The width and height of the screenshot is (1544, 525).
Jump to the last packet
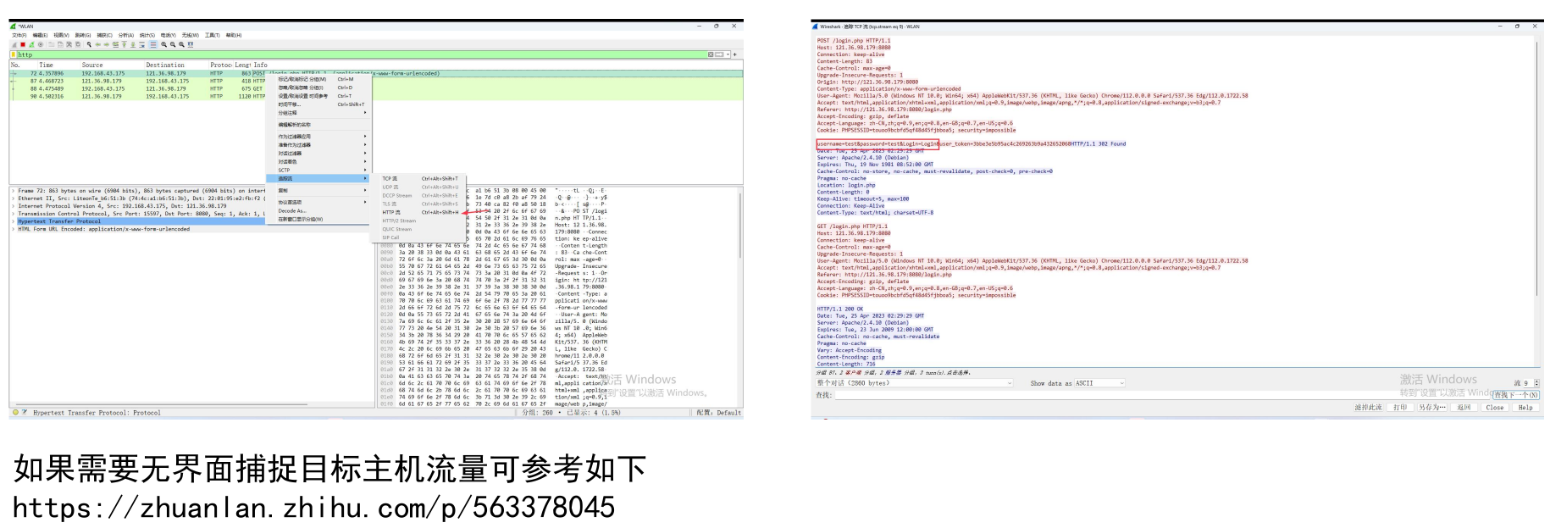coord(133,45)
